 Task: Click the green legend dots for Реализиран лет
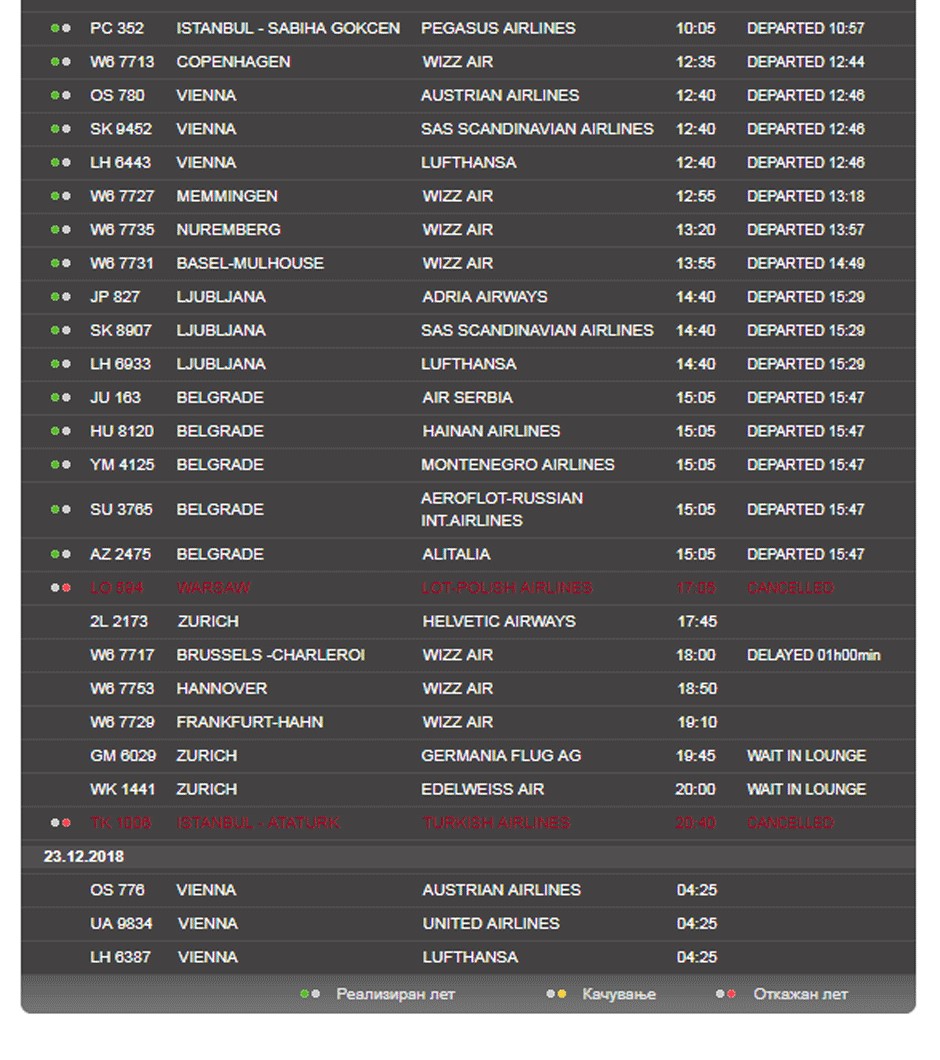point(310,994)
